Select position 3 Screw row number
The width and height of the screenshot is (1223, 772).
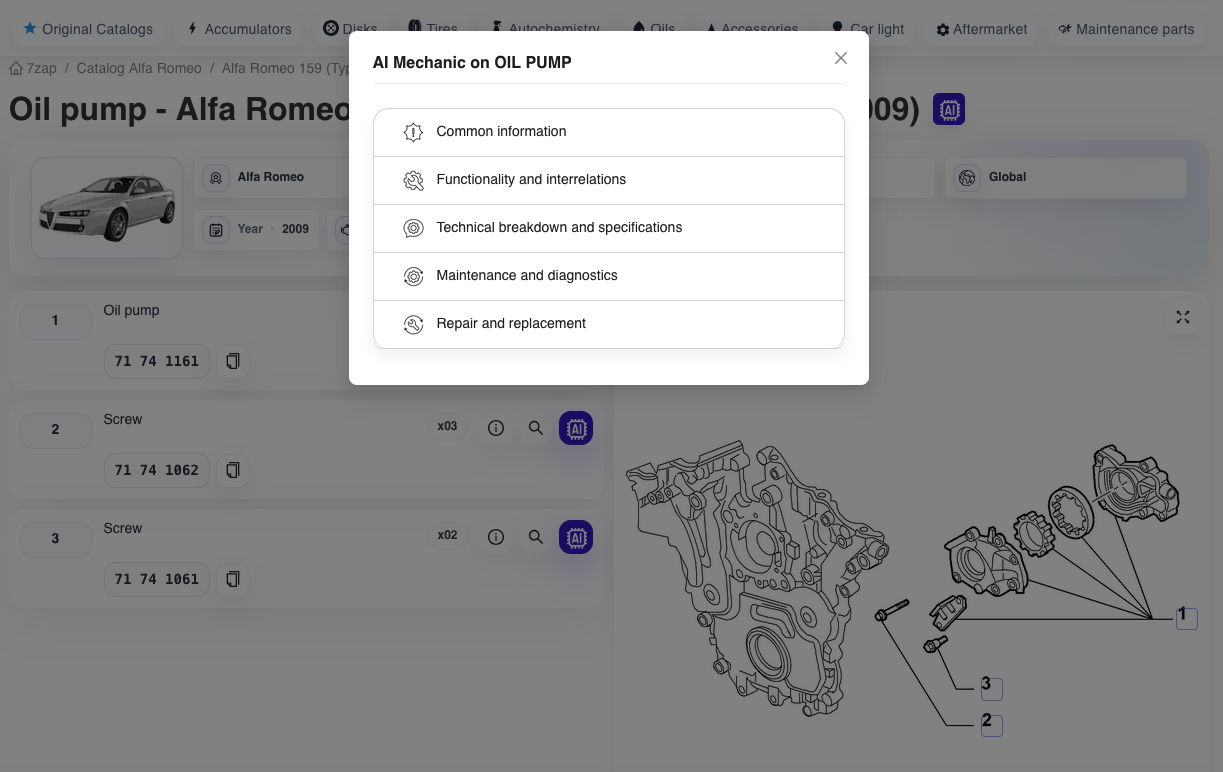(x=55, y=539)
